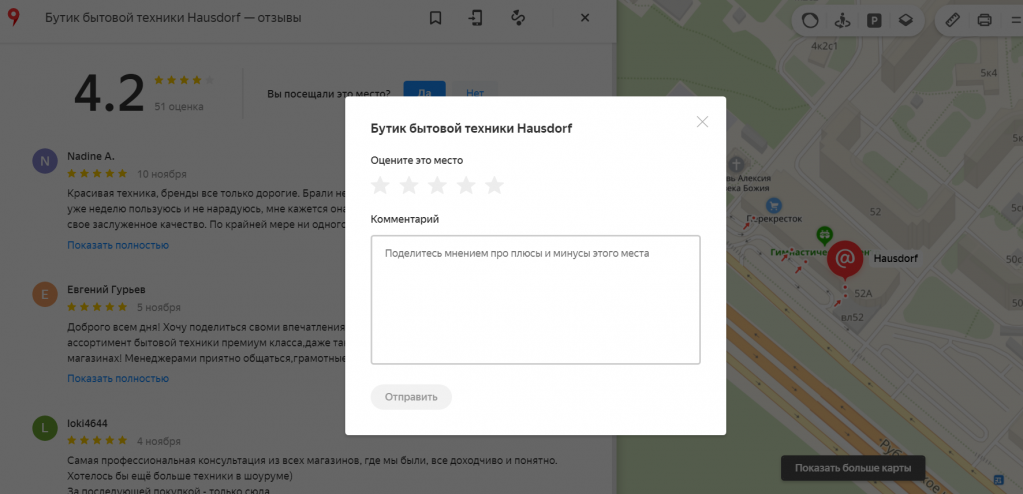Toggle traffic layer icon on the map
The width and height of the screenshot is (1023, 494).
(810, 20)
